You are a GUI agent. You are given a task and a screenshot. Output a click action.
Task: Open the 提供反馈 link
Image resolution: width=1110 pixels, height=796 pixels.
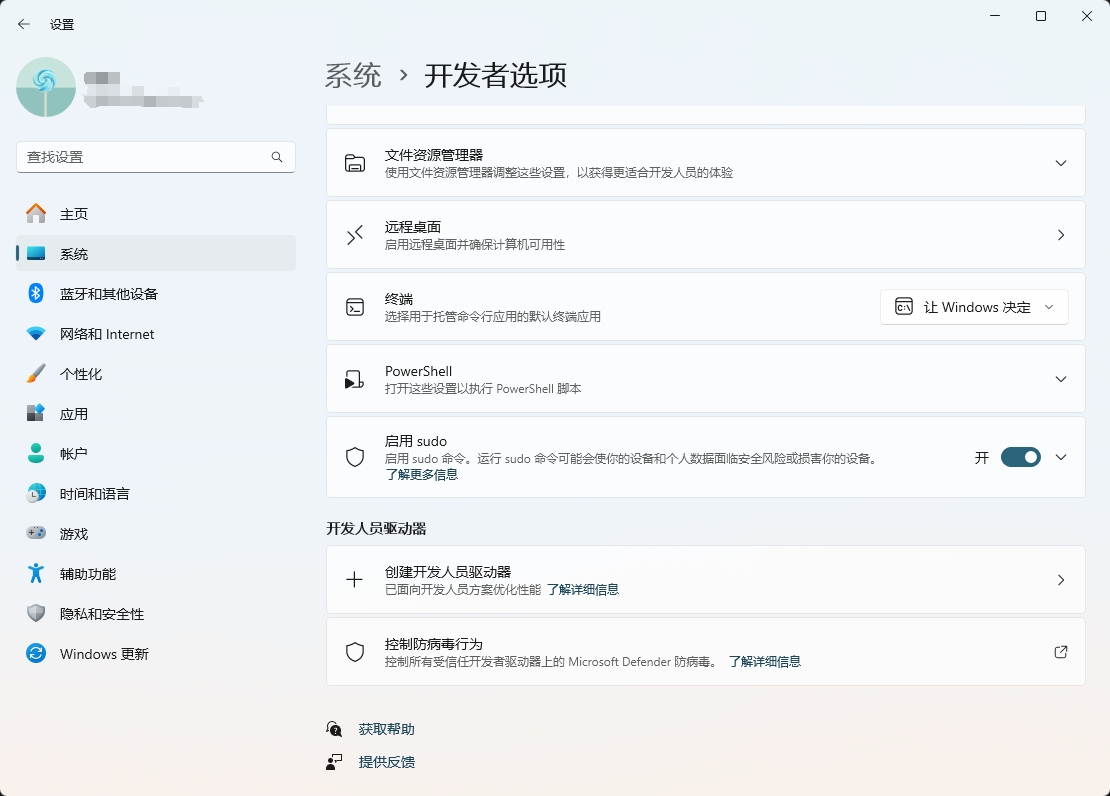click(x=387, y=762)
